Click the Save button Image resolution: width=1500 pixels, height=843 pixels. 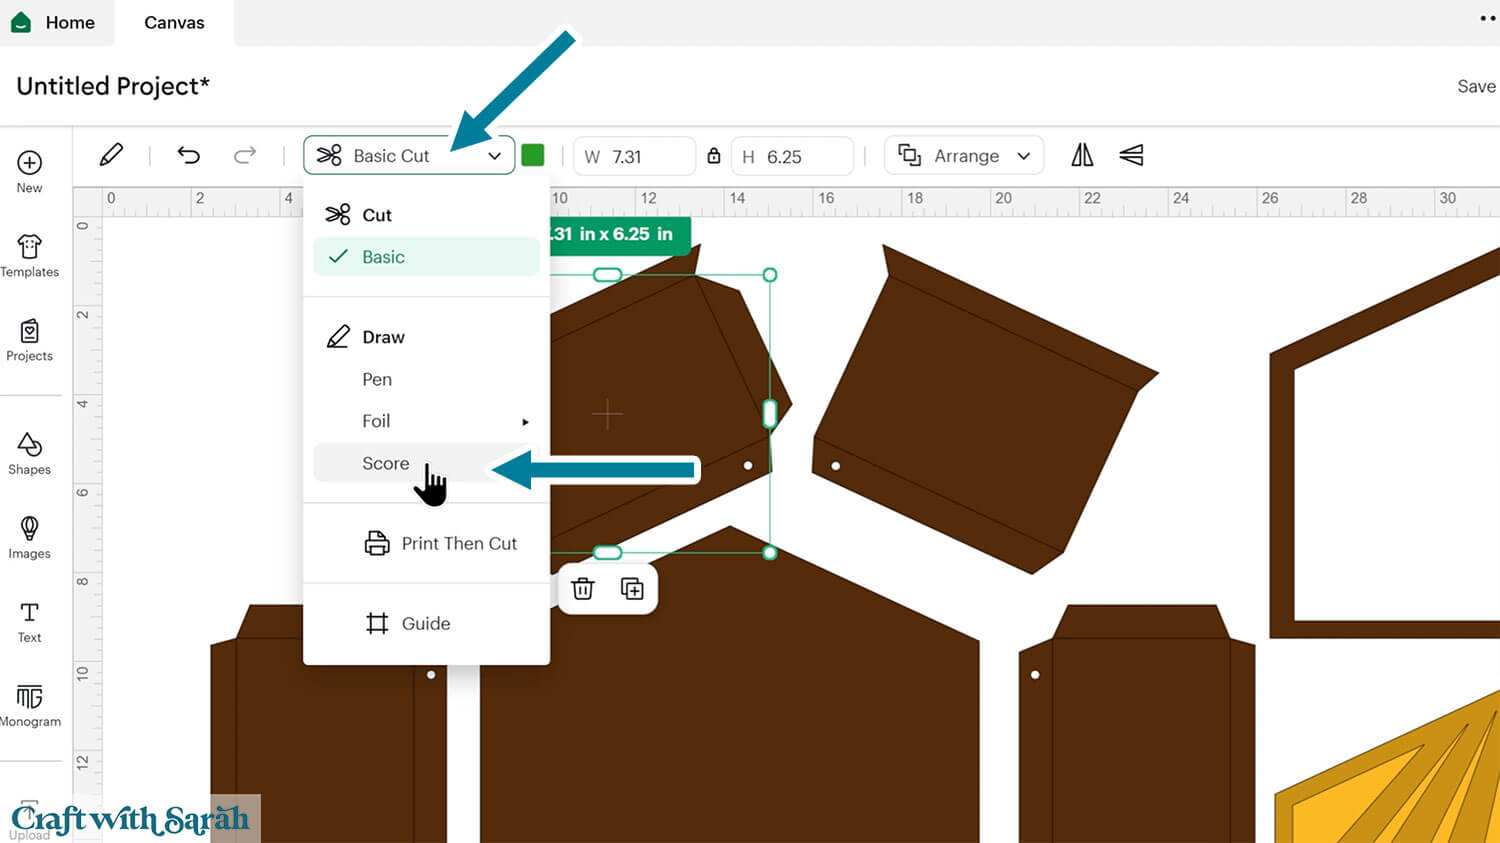point(1475,86)
